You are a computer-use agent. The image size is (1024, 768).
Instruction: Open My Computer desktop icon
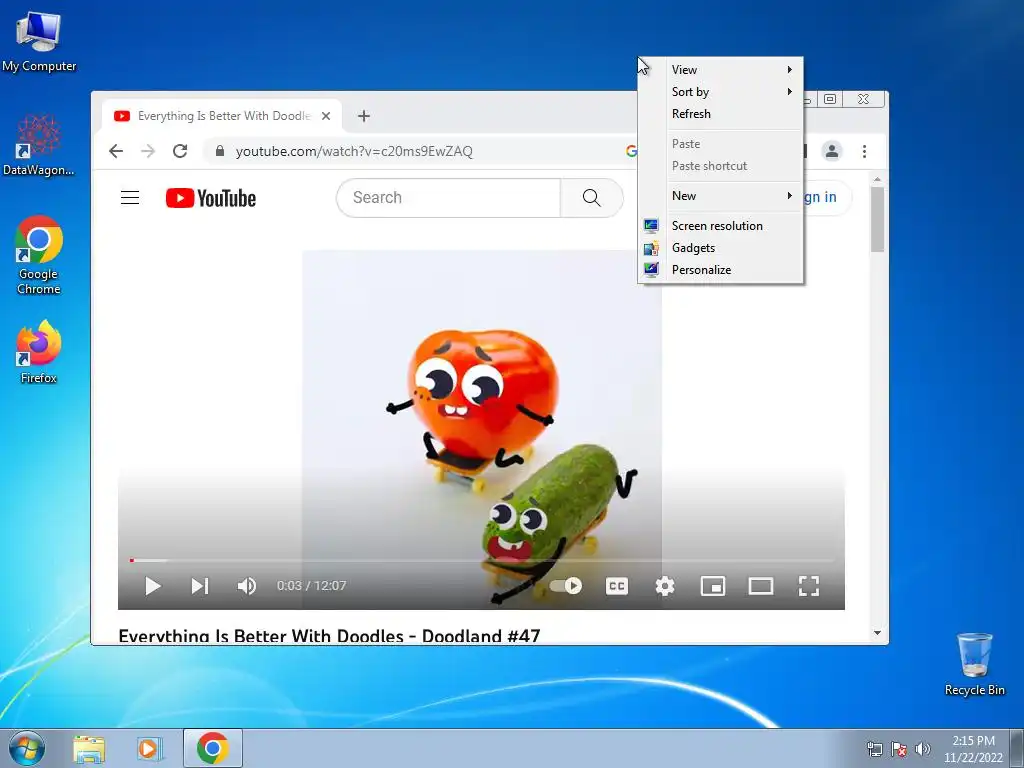coord(39,41)
